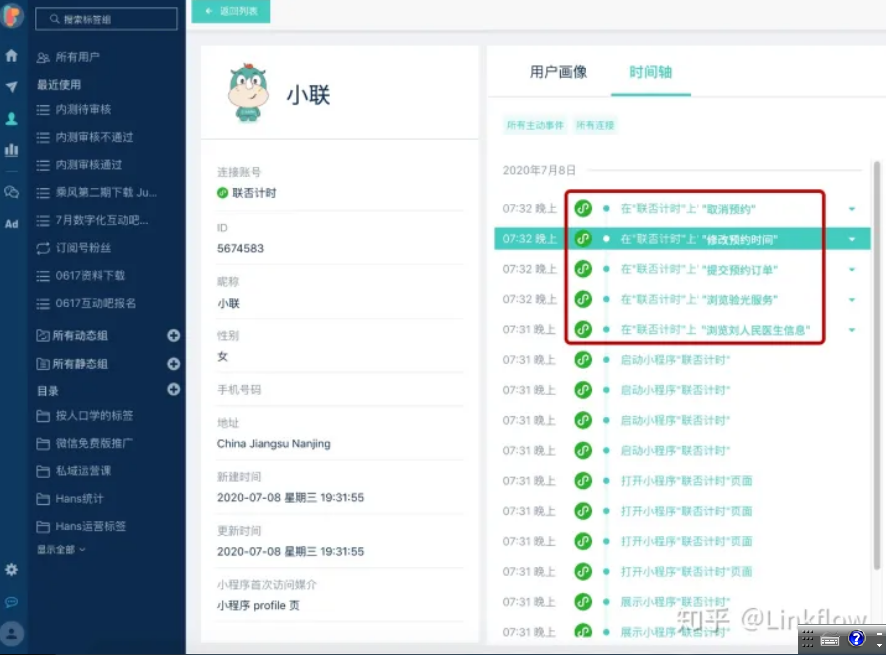
Task: Click the timeline vertical scrollbar
Action: pos(877,365)
